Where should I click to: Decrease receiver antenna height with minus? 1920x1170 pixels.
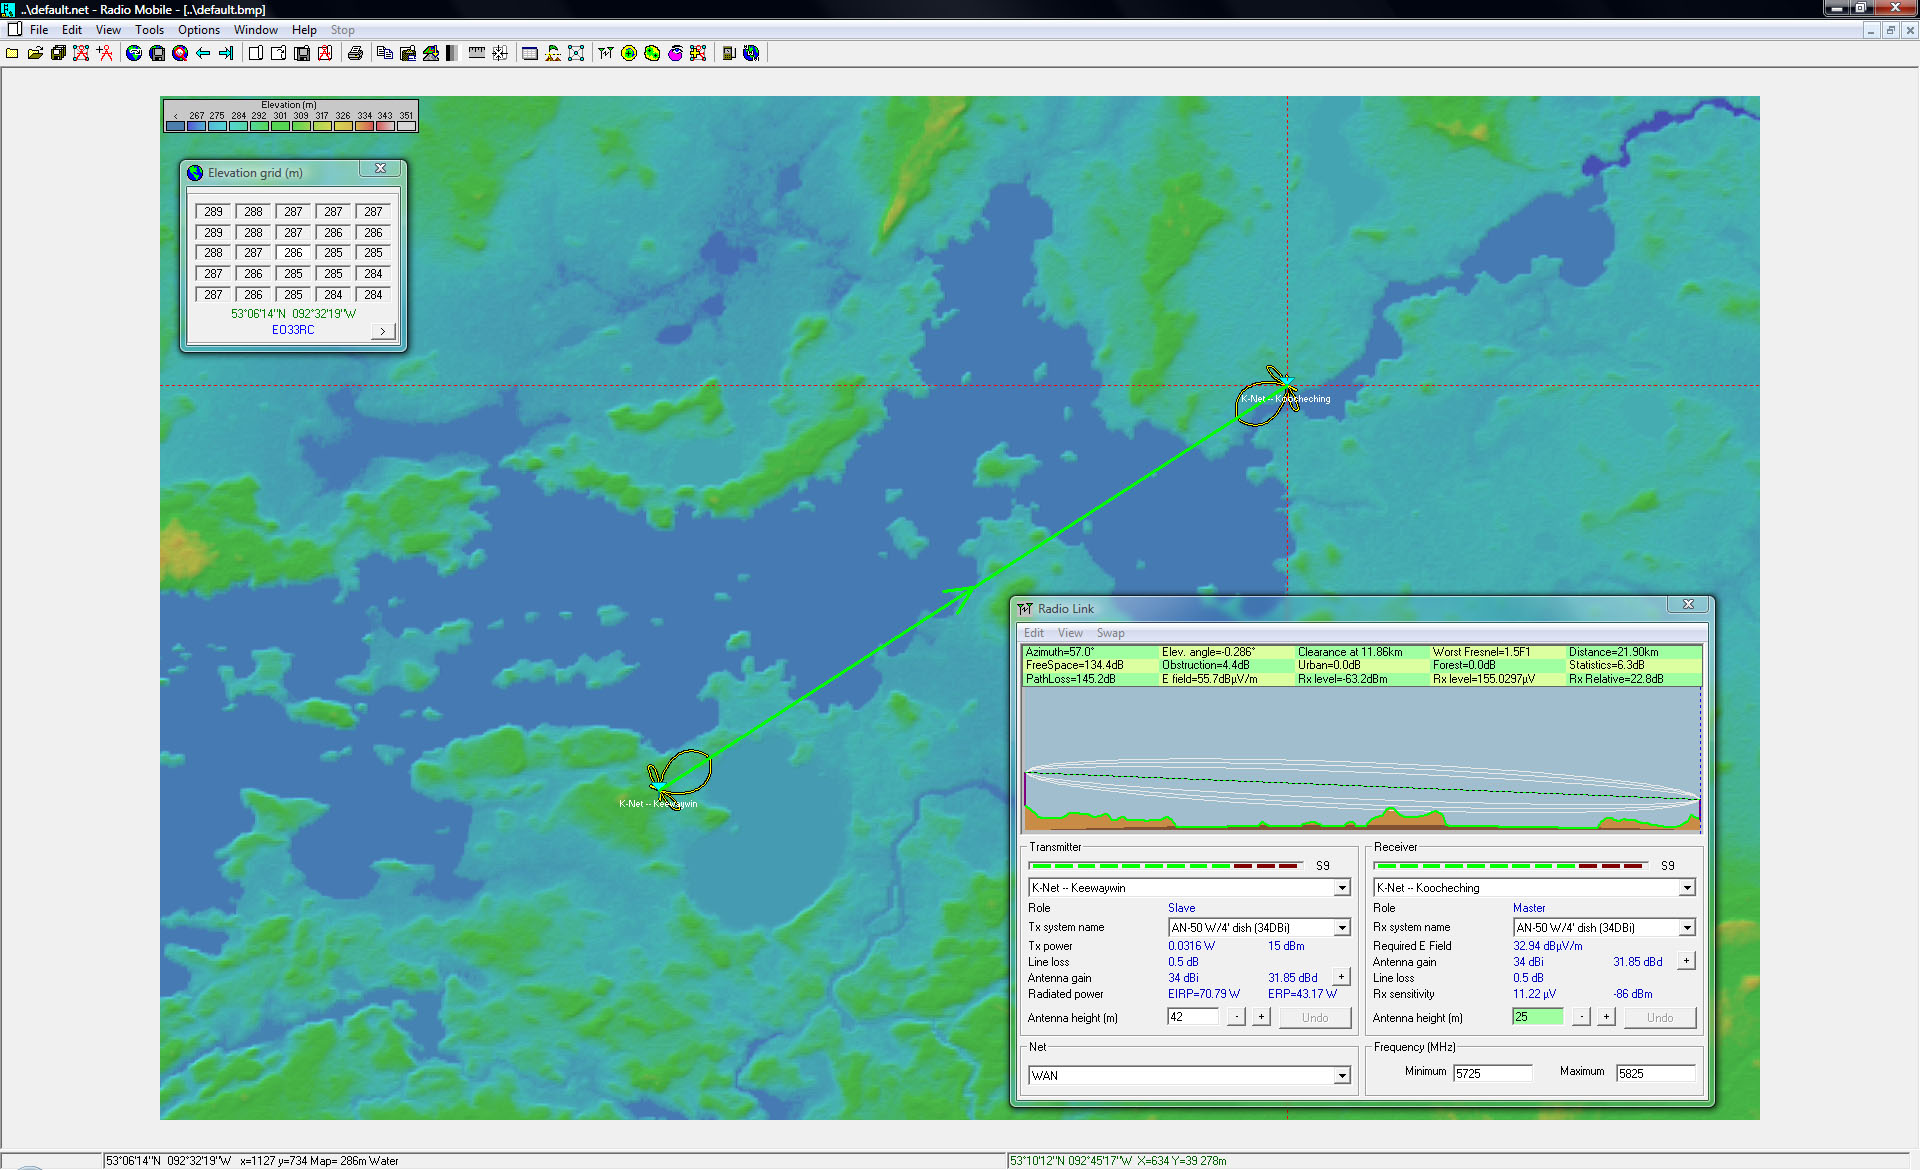point(1581,1017)
